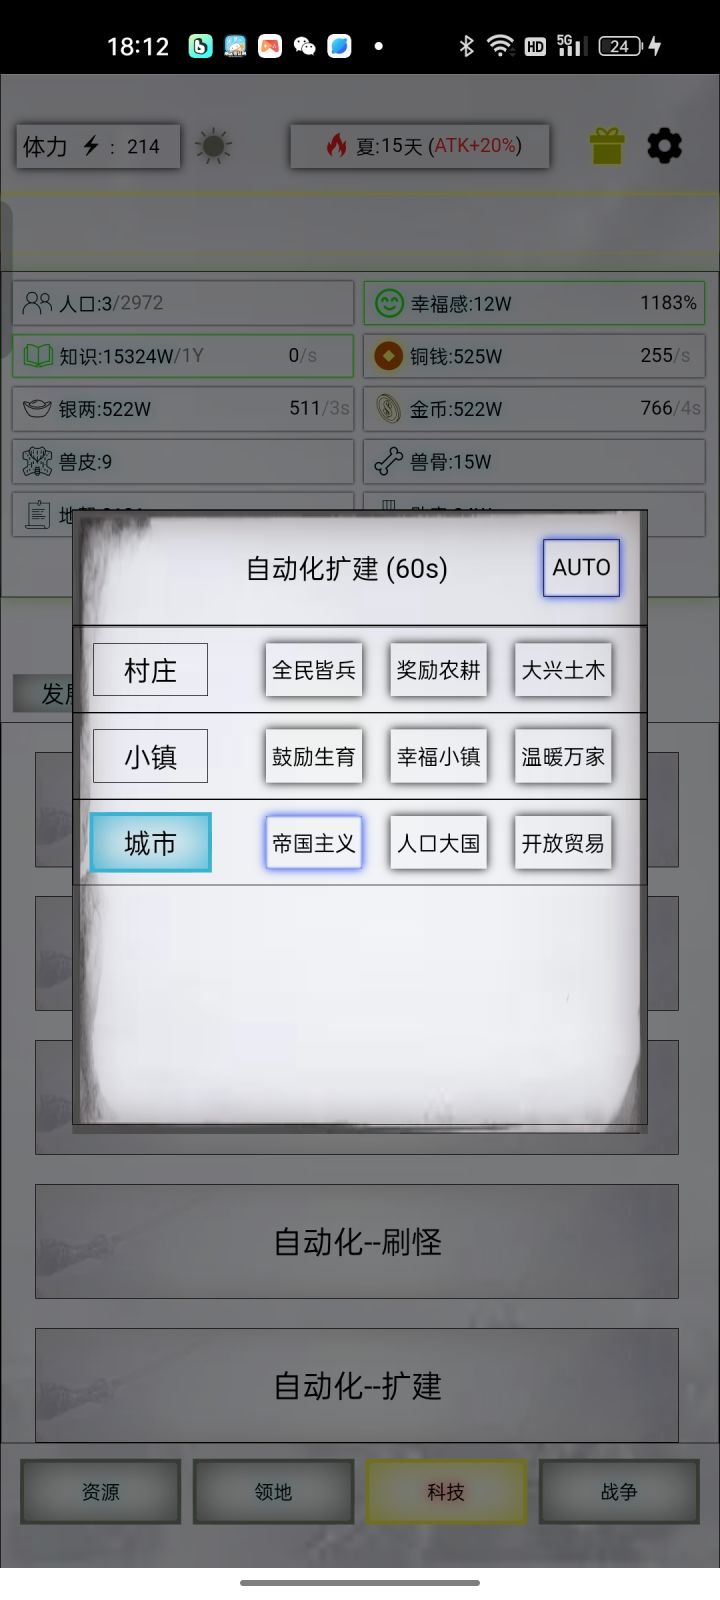Tap the happiness smiley face icon

(388, 303)
